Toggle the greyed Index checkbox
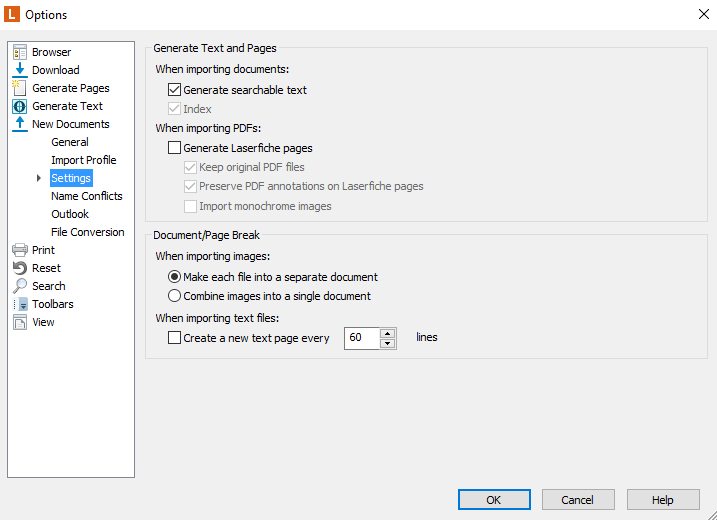This screenshot has width=717, height=520. tap(174, 109)
